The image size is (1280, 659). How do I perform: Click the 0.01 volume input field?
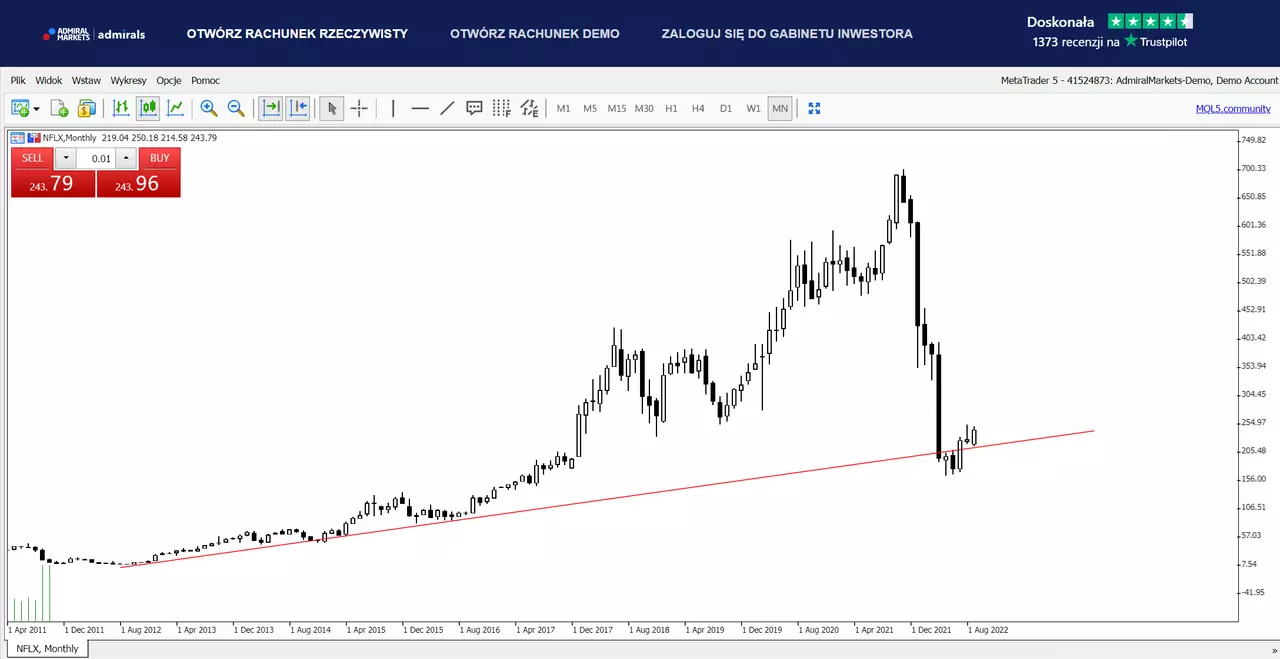pyautogui.click(x=96, y=158)
